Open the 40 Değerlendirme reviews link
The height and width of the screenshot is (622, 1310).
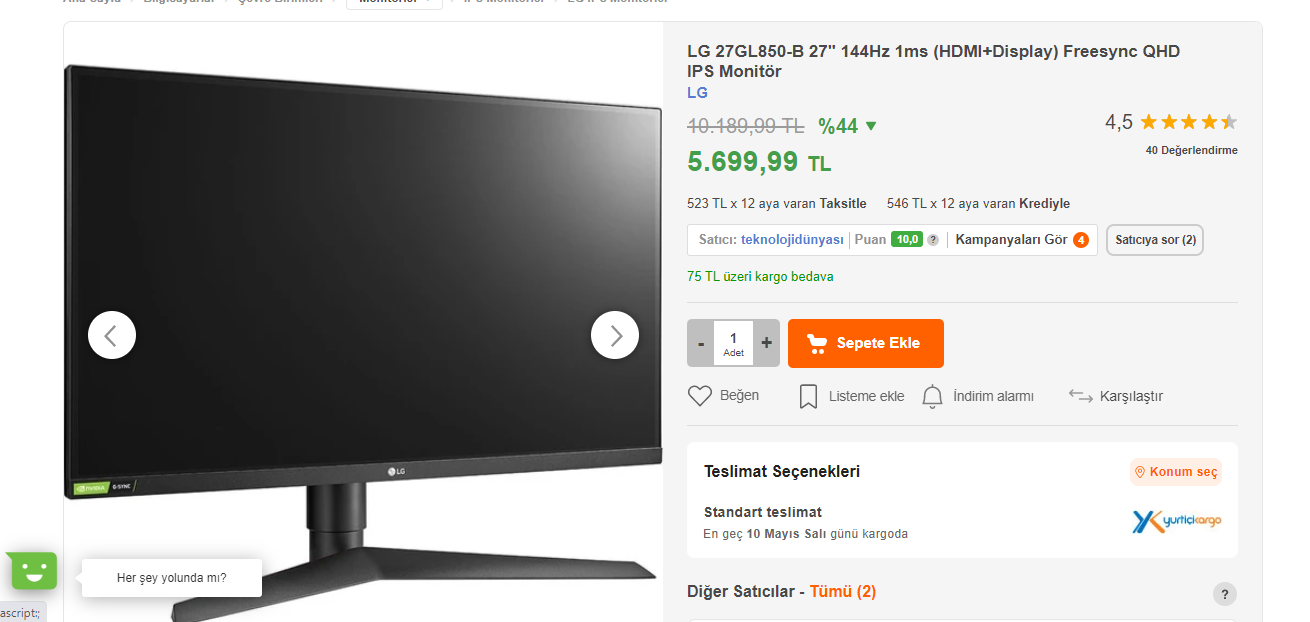(1191, 151)
